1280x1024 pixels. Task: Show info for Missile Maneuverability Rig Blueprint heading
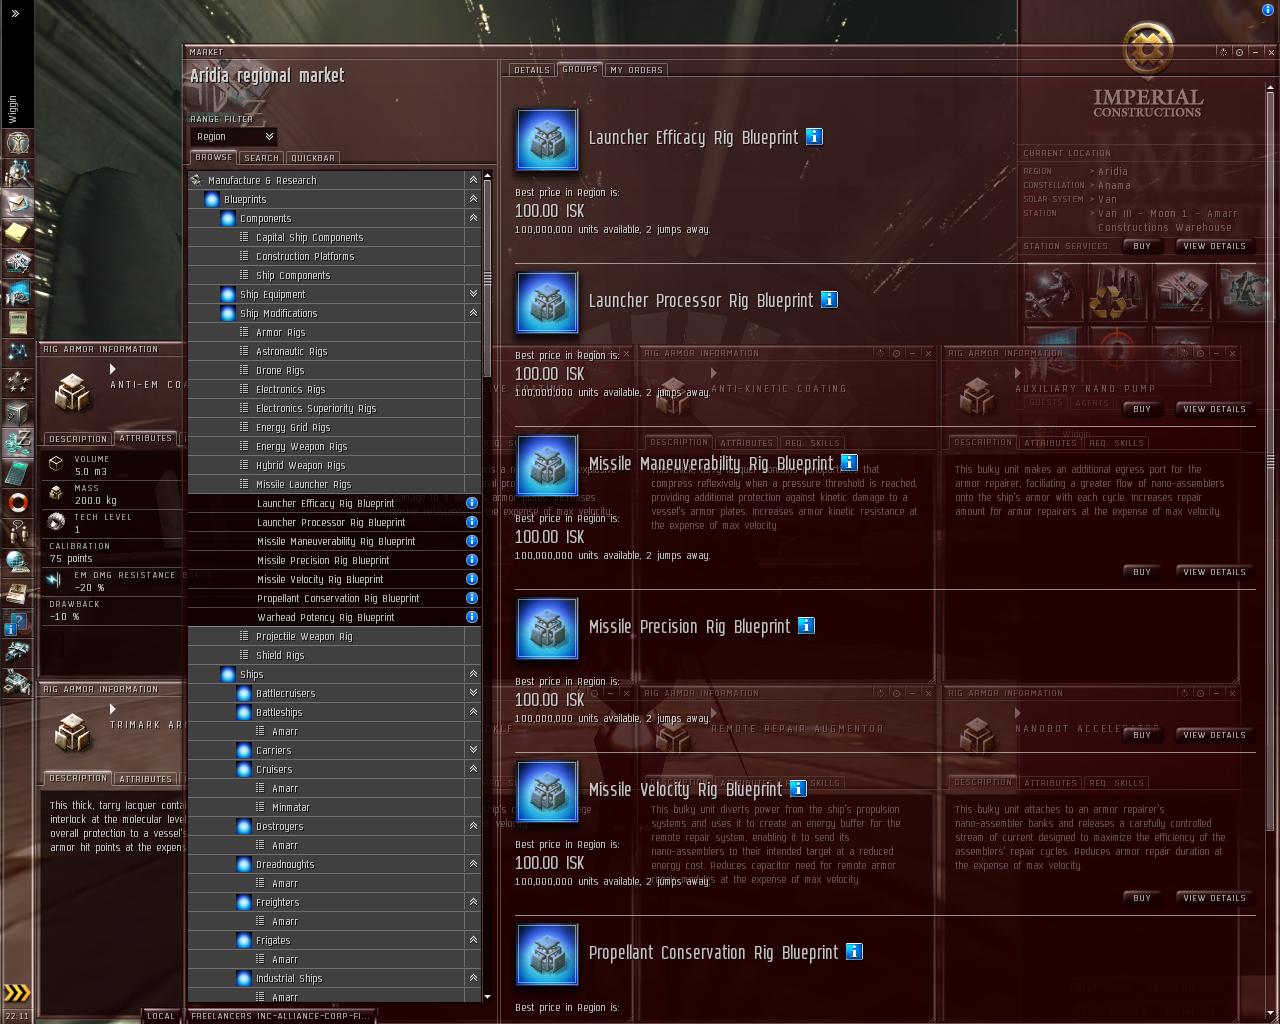[x=849, y=463]
